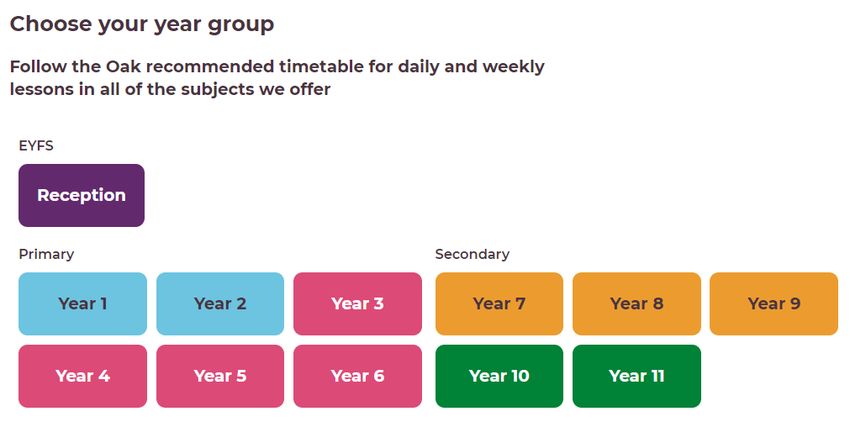This screenshot has width=850, height=422.
Task: Click the word 'weekly' in the subtitle
Action: coord(513,68)
